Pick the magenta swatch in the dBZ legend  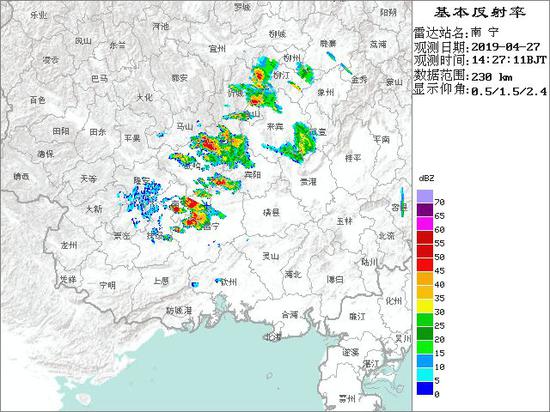click(x=425, y=224)
